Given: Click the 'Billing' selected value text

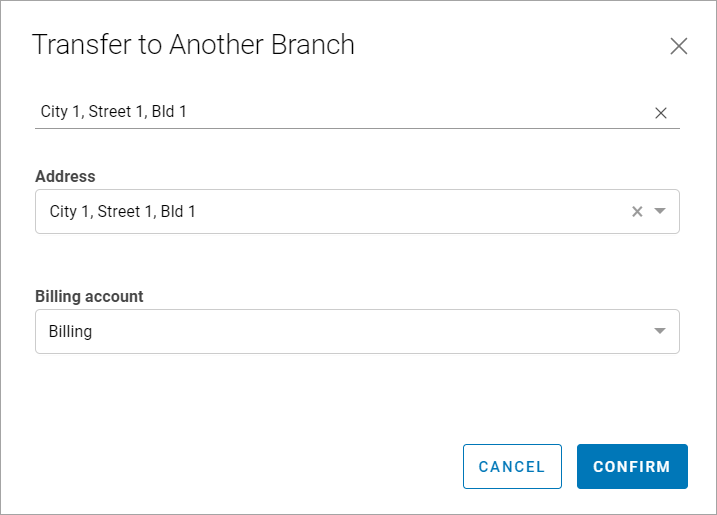Looking at the screenshot, I should point(70,332).
